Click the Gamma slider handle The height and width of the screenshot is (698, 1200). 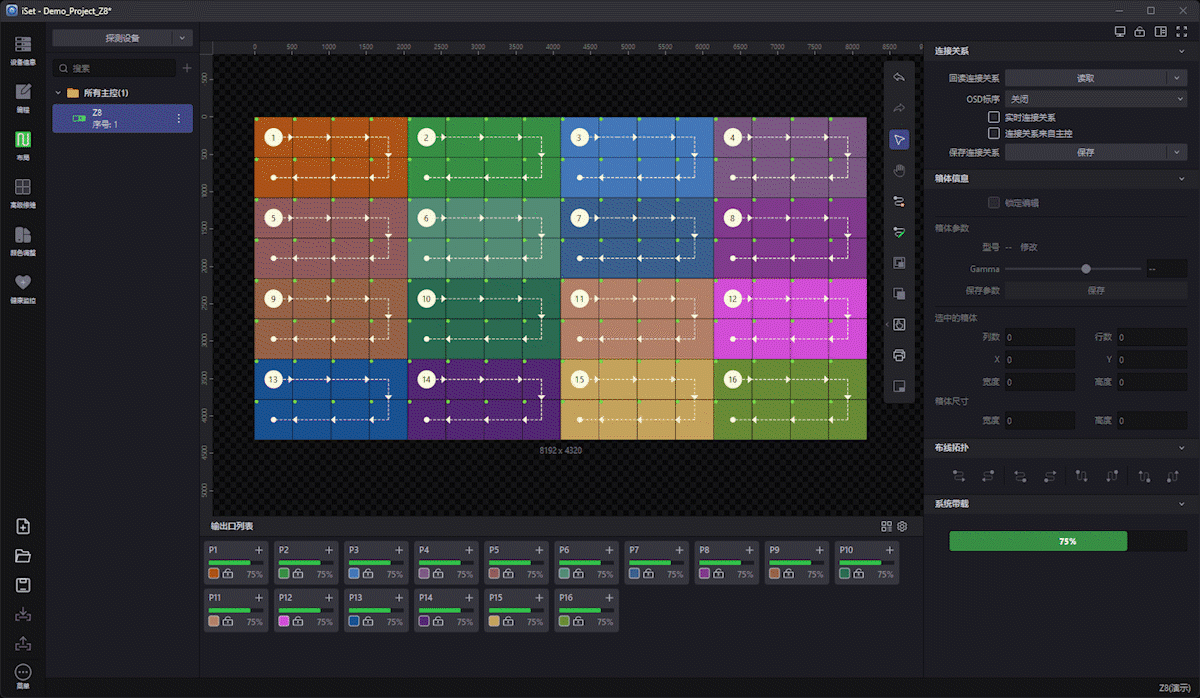tap(1086, 269)
